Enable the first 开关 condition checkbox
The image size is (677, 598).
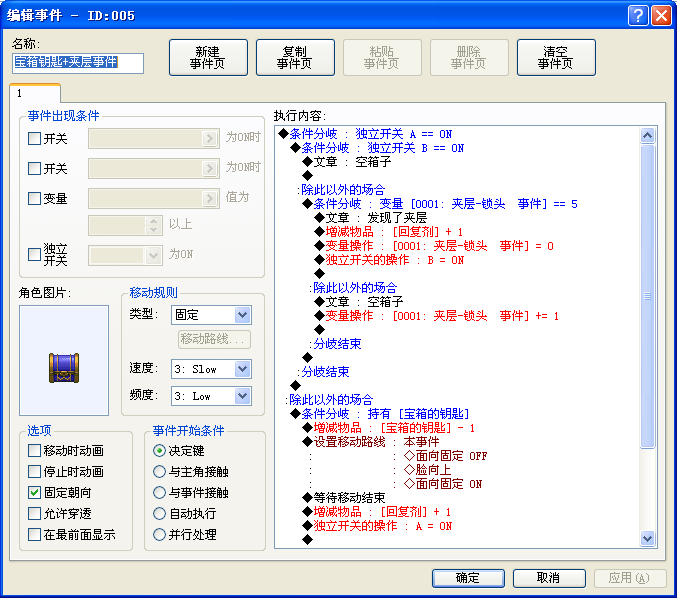pyautogui.click(x=34, y=139)
